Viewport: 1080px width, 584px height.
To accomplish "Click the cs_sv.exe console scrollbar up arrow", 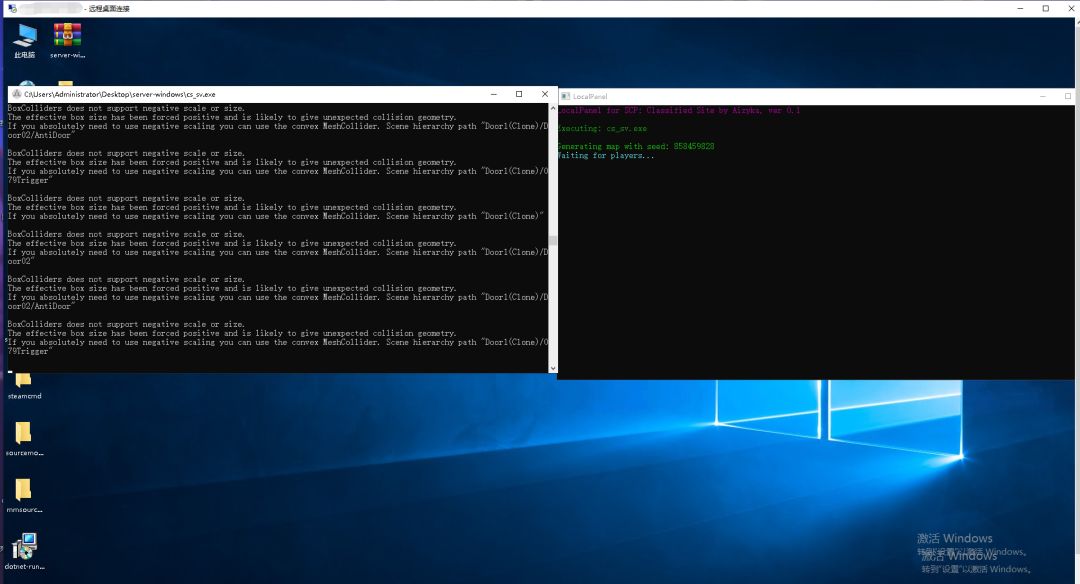I will pos(552,109).
